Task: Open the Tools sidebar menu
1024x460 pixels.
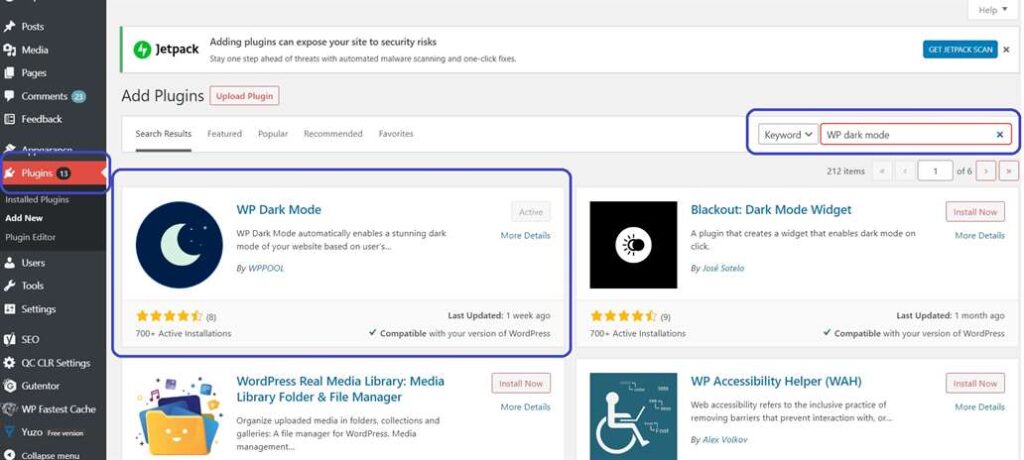Action: pos(32,286)
